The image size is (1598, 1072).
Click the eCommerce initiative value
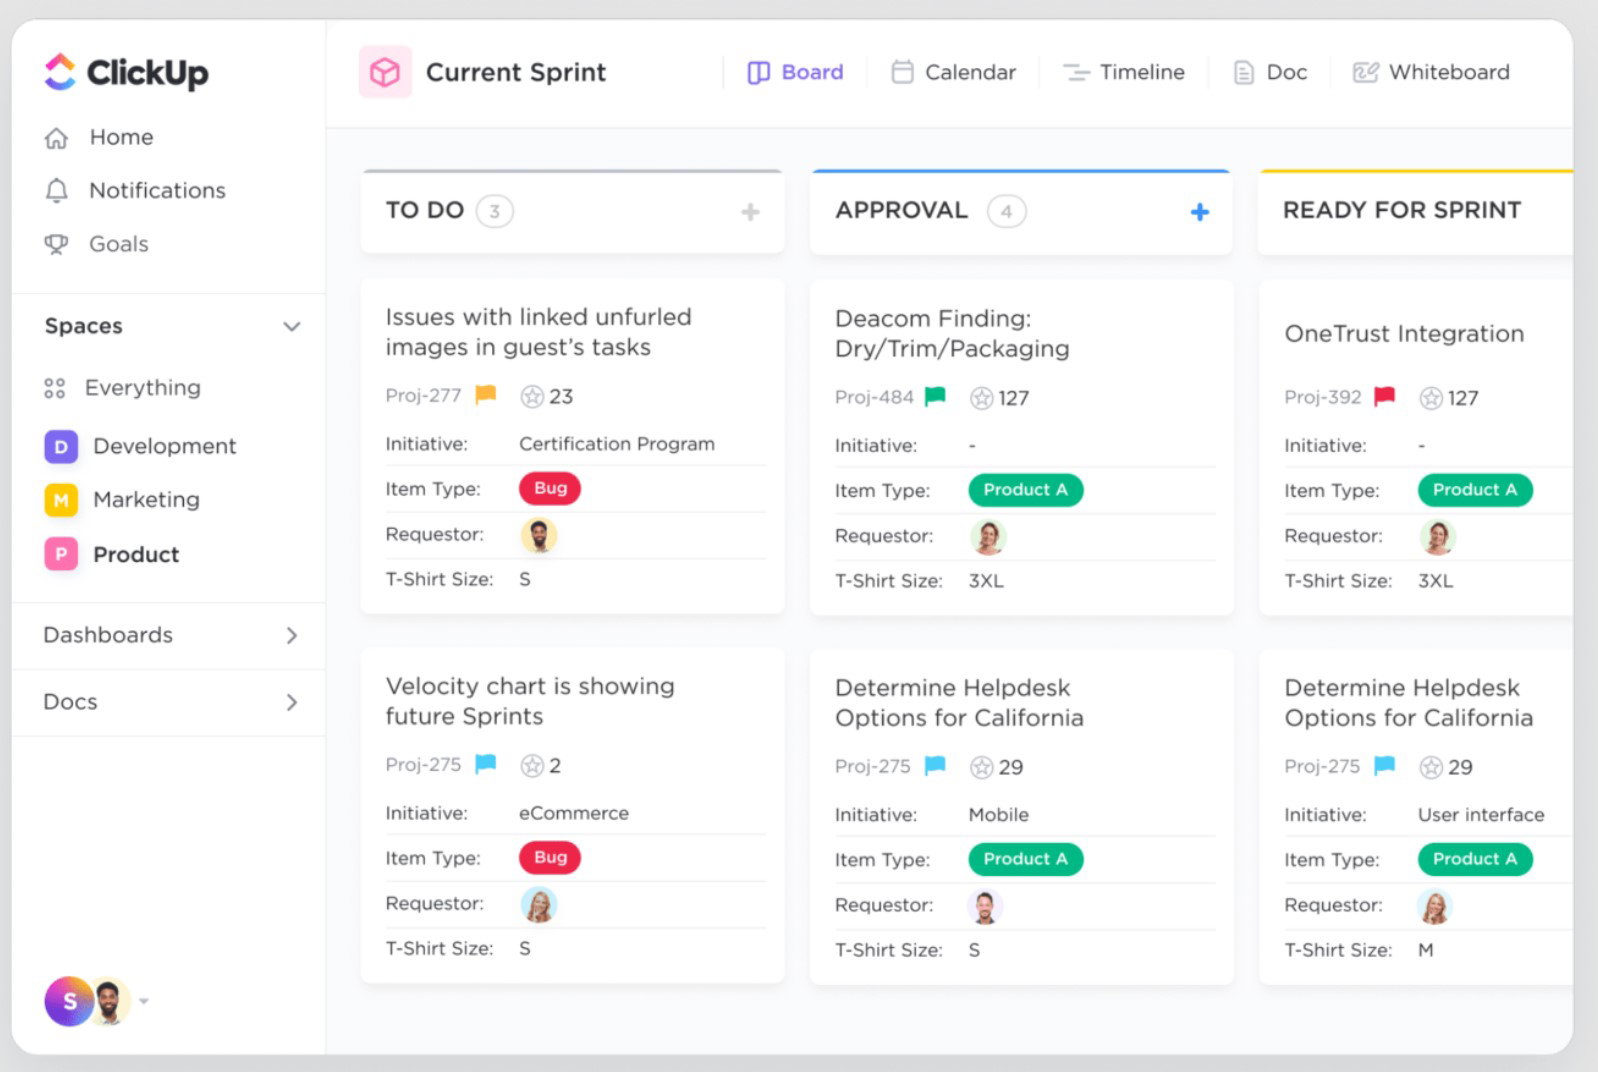(x=574, y=813)
